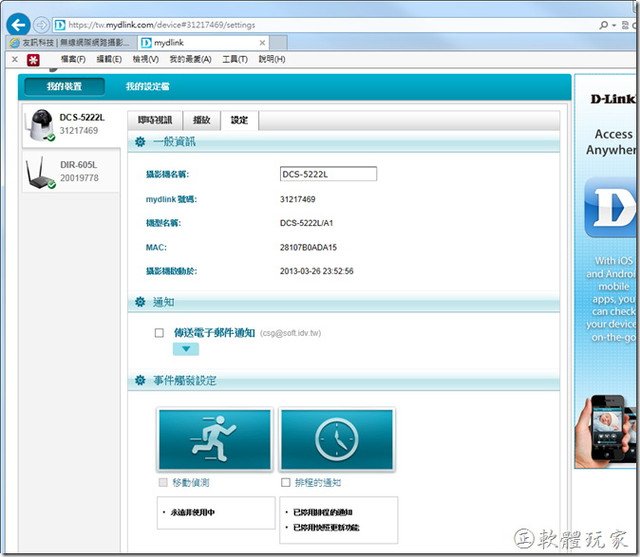Screen dimensions: 640x557
Task: Open the 工具(T) menu
Action: (235, 59)
